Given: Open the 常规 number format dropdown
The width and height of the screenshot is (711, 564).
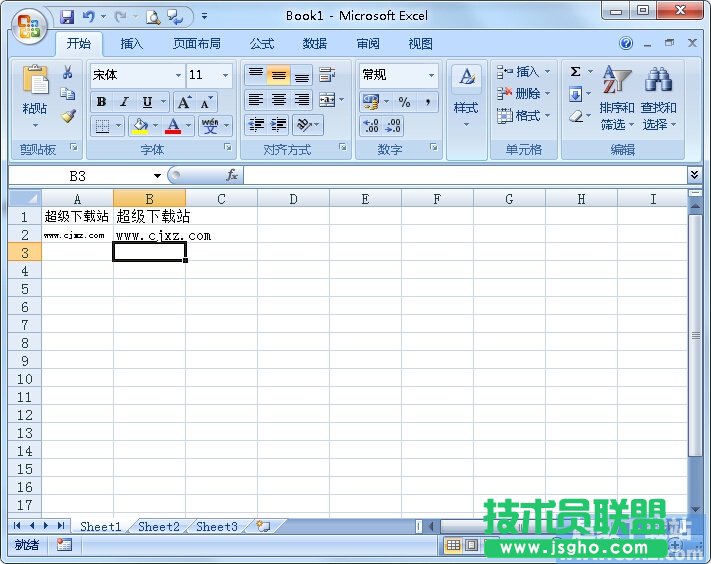Looking at the screenshot, I should click(x=431, y=75).
